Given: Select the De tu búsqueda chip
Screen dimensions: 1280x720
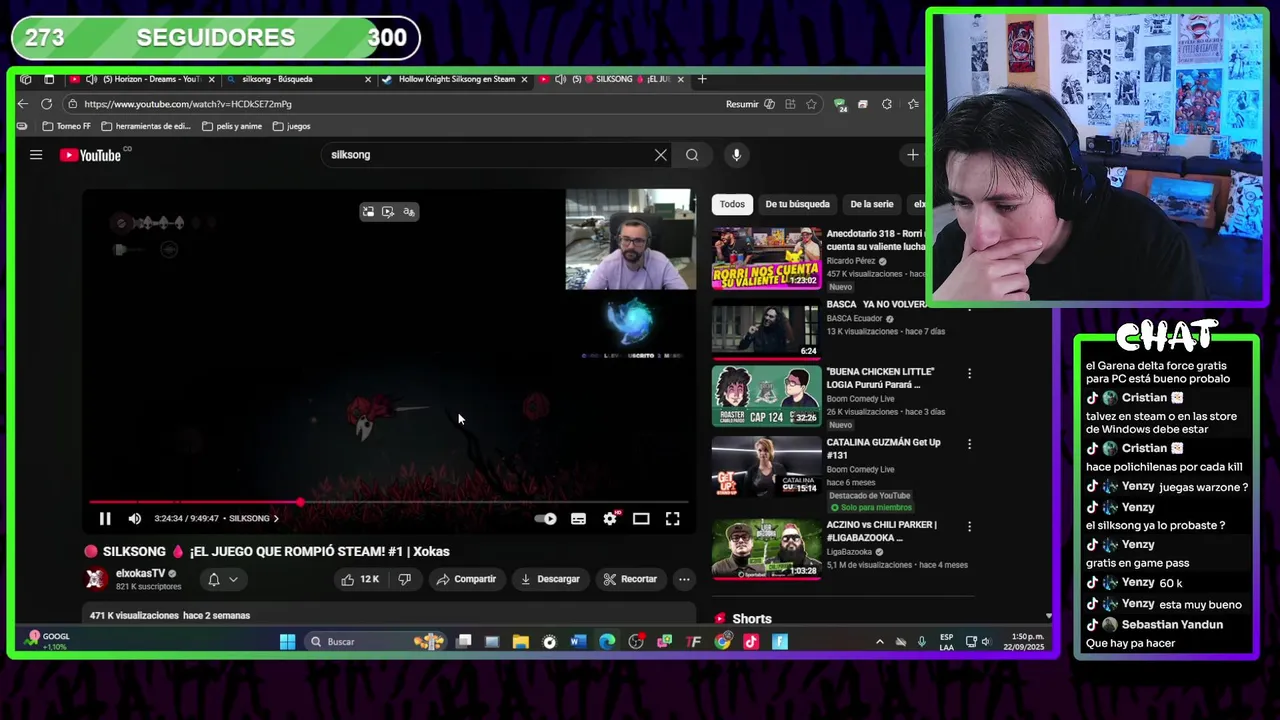Looking at the screenshot, I should (x=797, y=204).
